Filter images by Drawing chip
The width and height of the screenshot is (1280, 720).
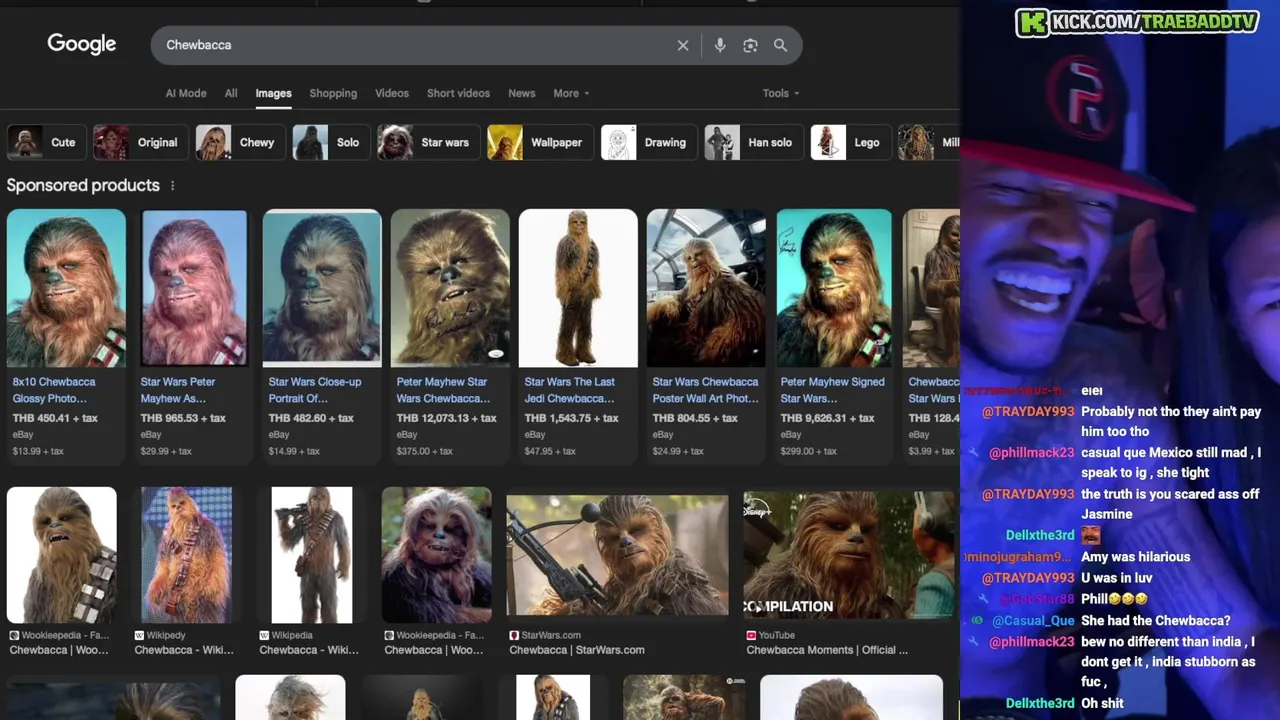coord(647,142)
